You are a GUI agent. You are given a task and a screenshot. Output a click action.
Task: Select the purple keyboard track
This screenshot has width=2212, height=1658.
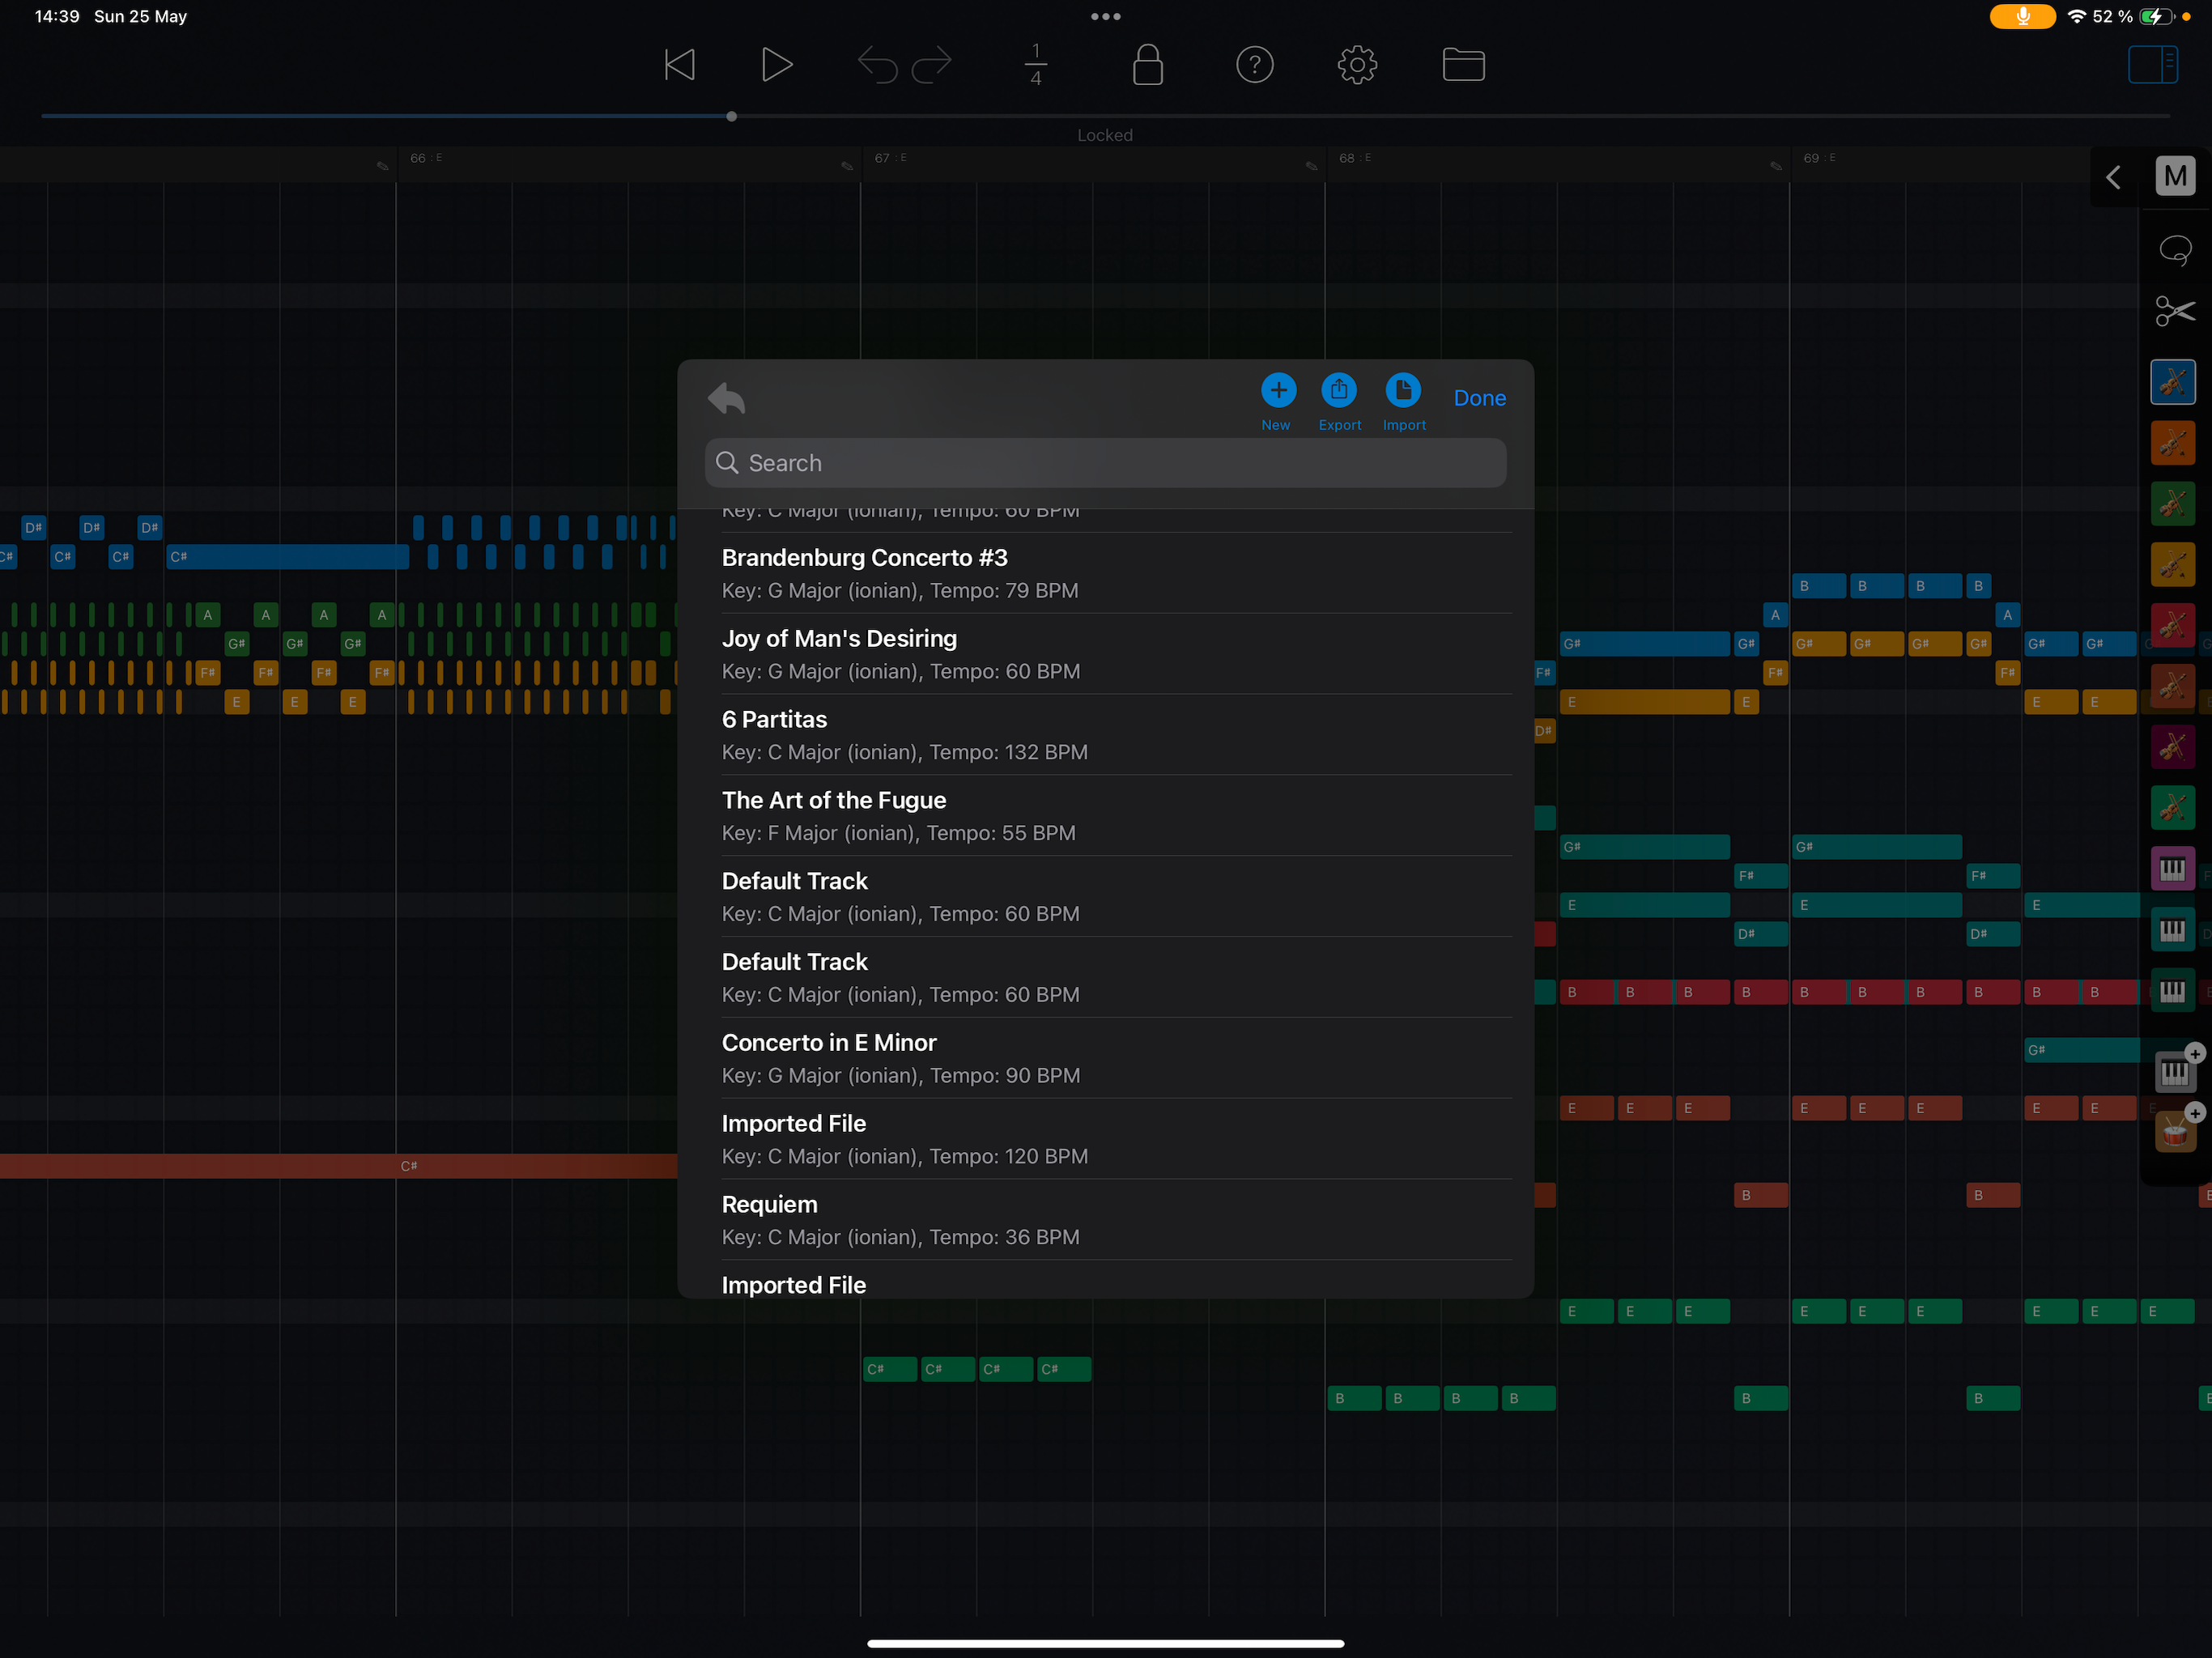2172,869
